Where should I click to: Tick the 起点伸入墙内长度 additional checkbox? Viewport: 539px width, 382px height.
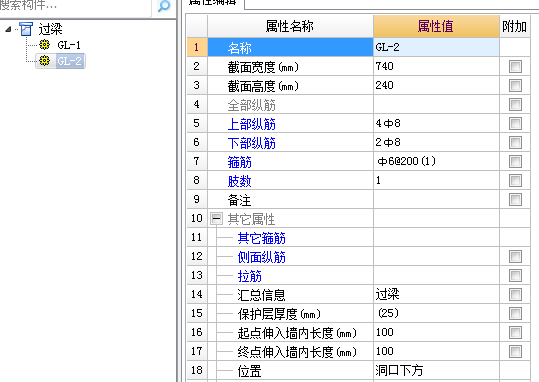click(x=515, y=332)
